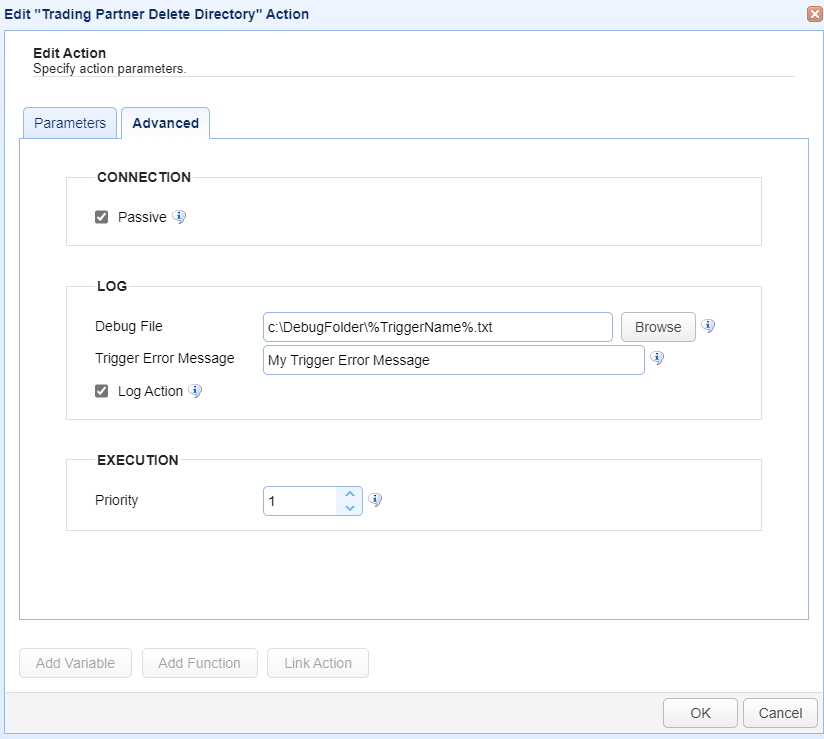
Task: Click the Debug File help icon
Action: (708, 326)
